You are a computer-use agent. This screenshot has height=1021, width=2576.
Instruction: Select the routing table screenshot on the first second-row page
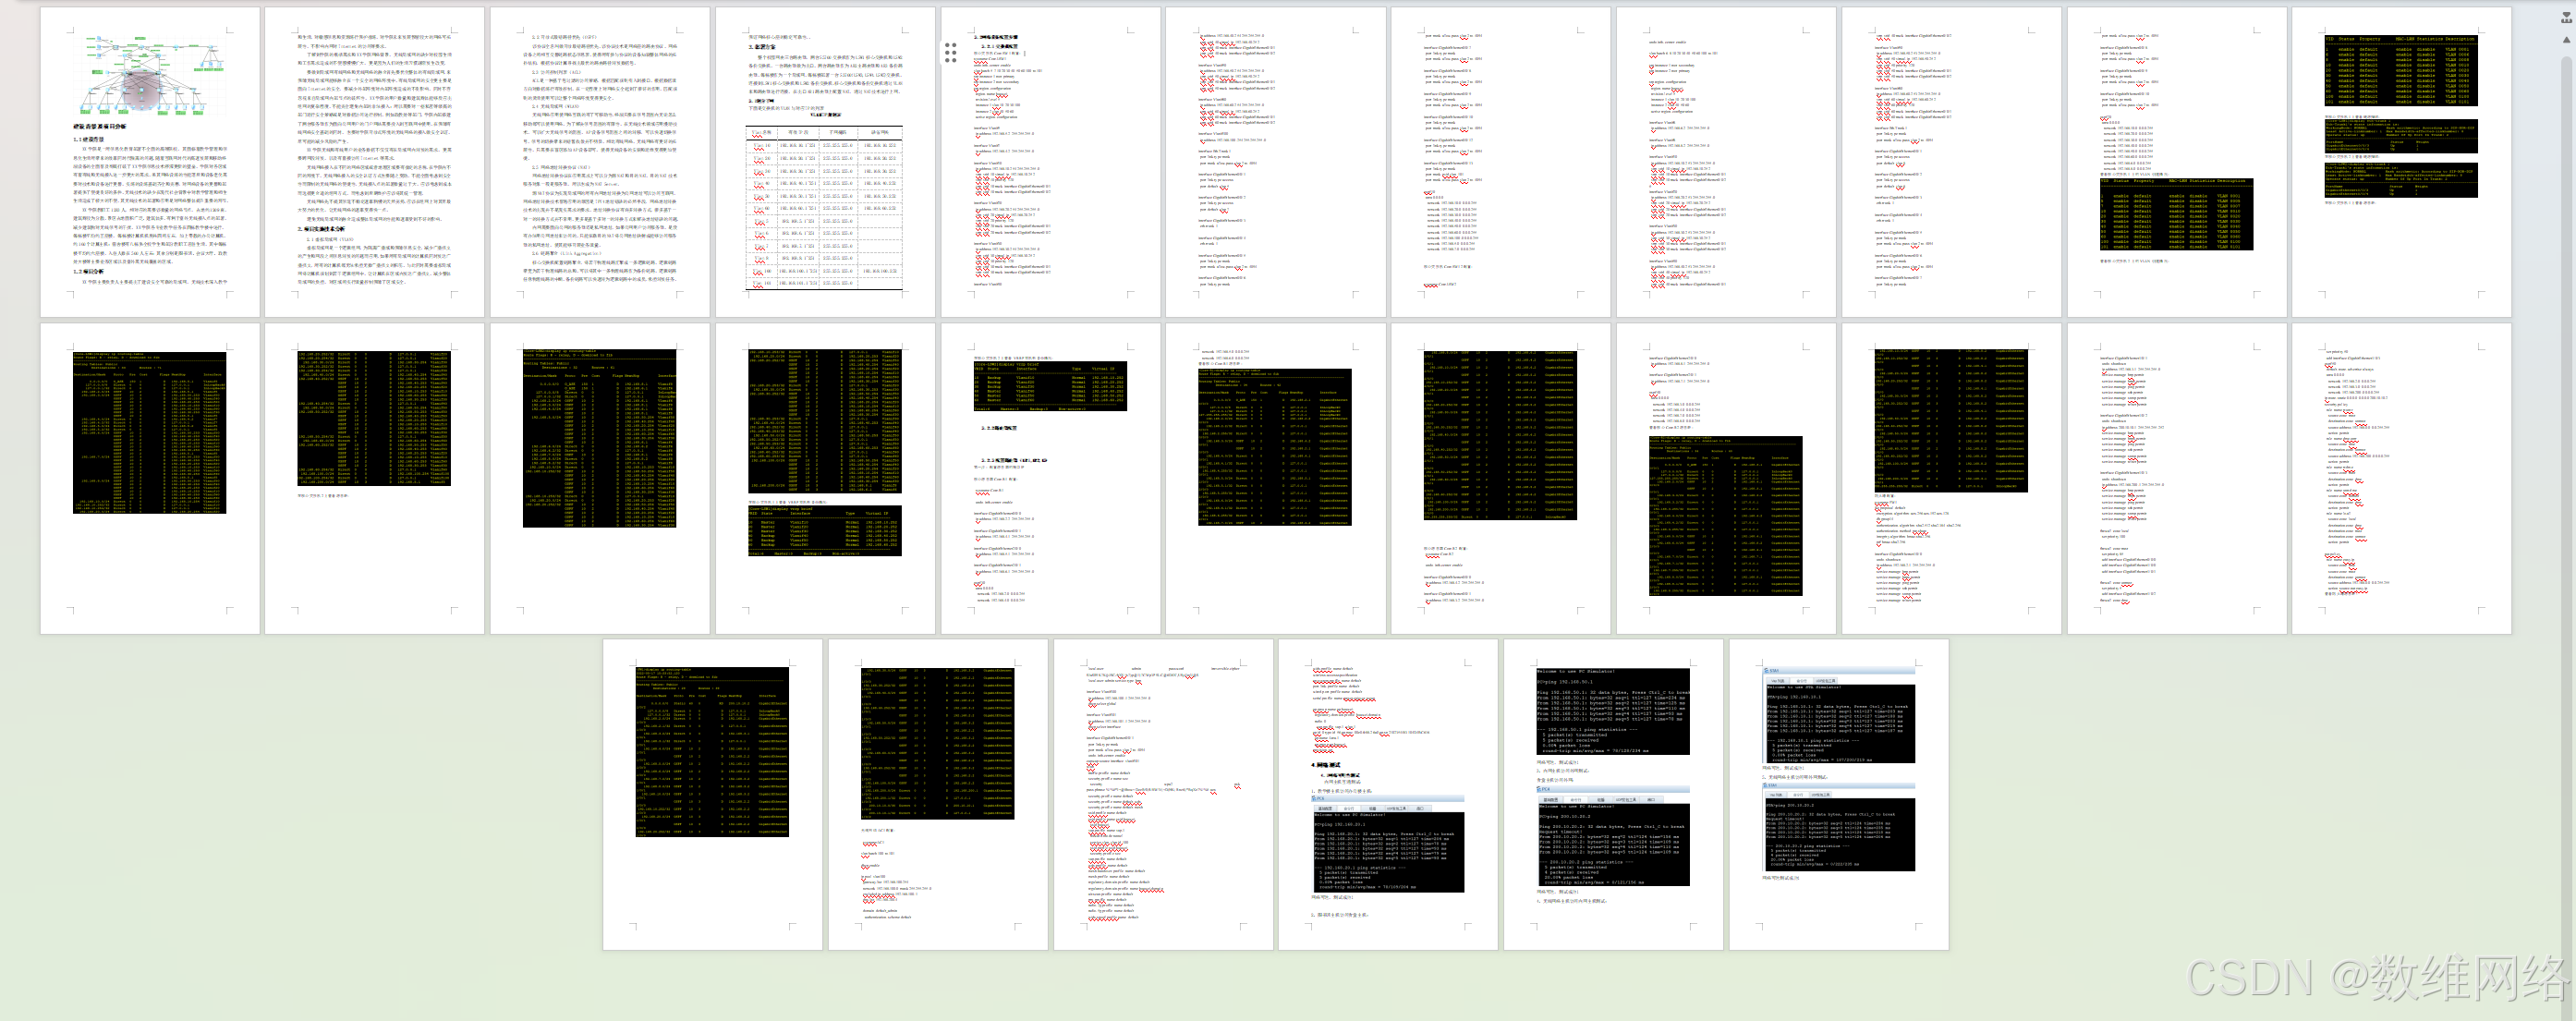tap(150, 432)
